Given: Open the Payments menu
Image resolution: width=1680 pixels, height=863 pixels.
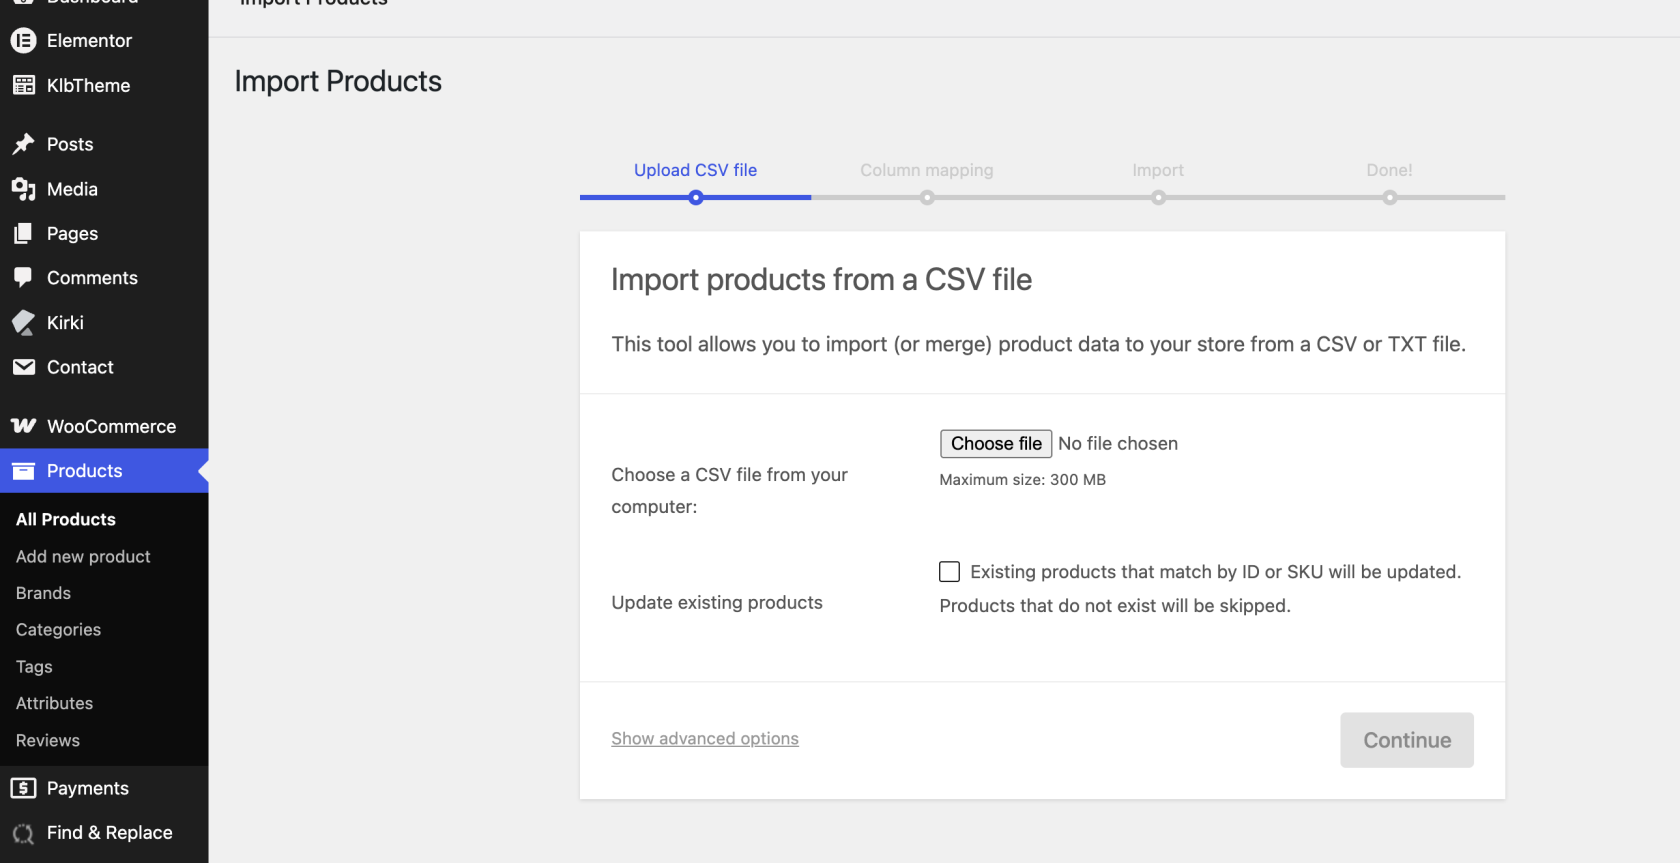Looking at the screenshot, I should [104, 788].
